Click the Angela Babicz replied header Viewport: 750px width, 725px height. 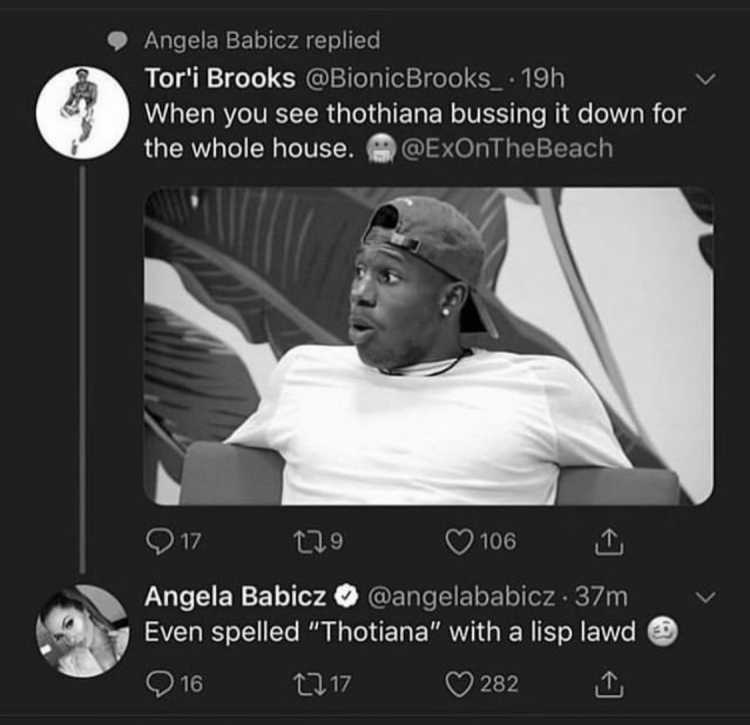pyautogui.click(x=262, y=40)
